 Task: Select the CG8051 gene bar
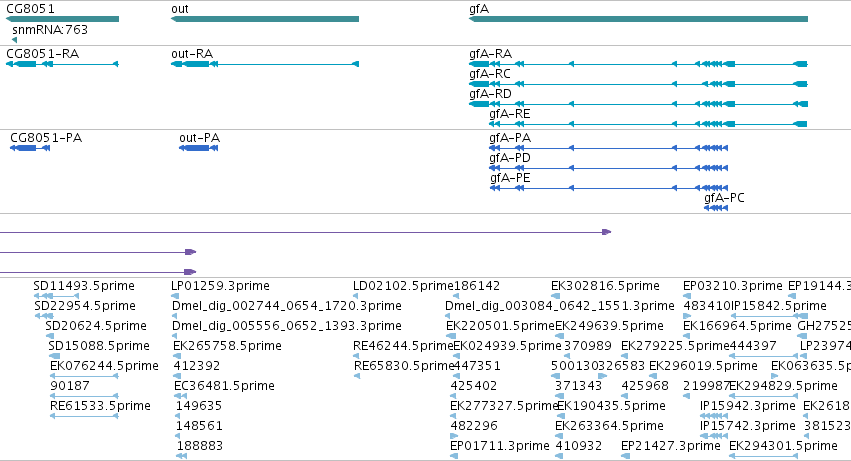pyautogui.click(x=62, y=19)
